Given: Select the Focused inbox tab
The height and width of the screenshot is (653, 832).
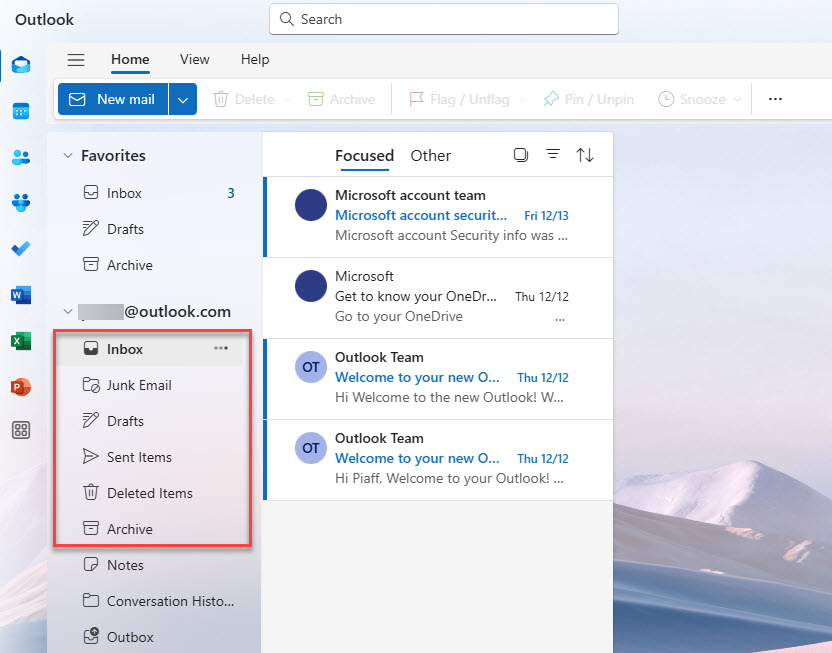Looking at the screenshot, I should point(365,155).
